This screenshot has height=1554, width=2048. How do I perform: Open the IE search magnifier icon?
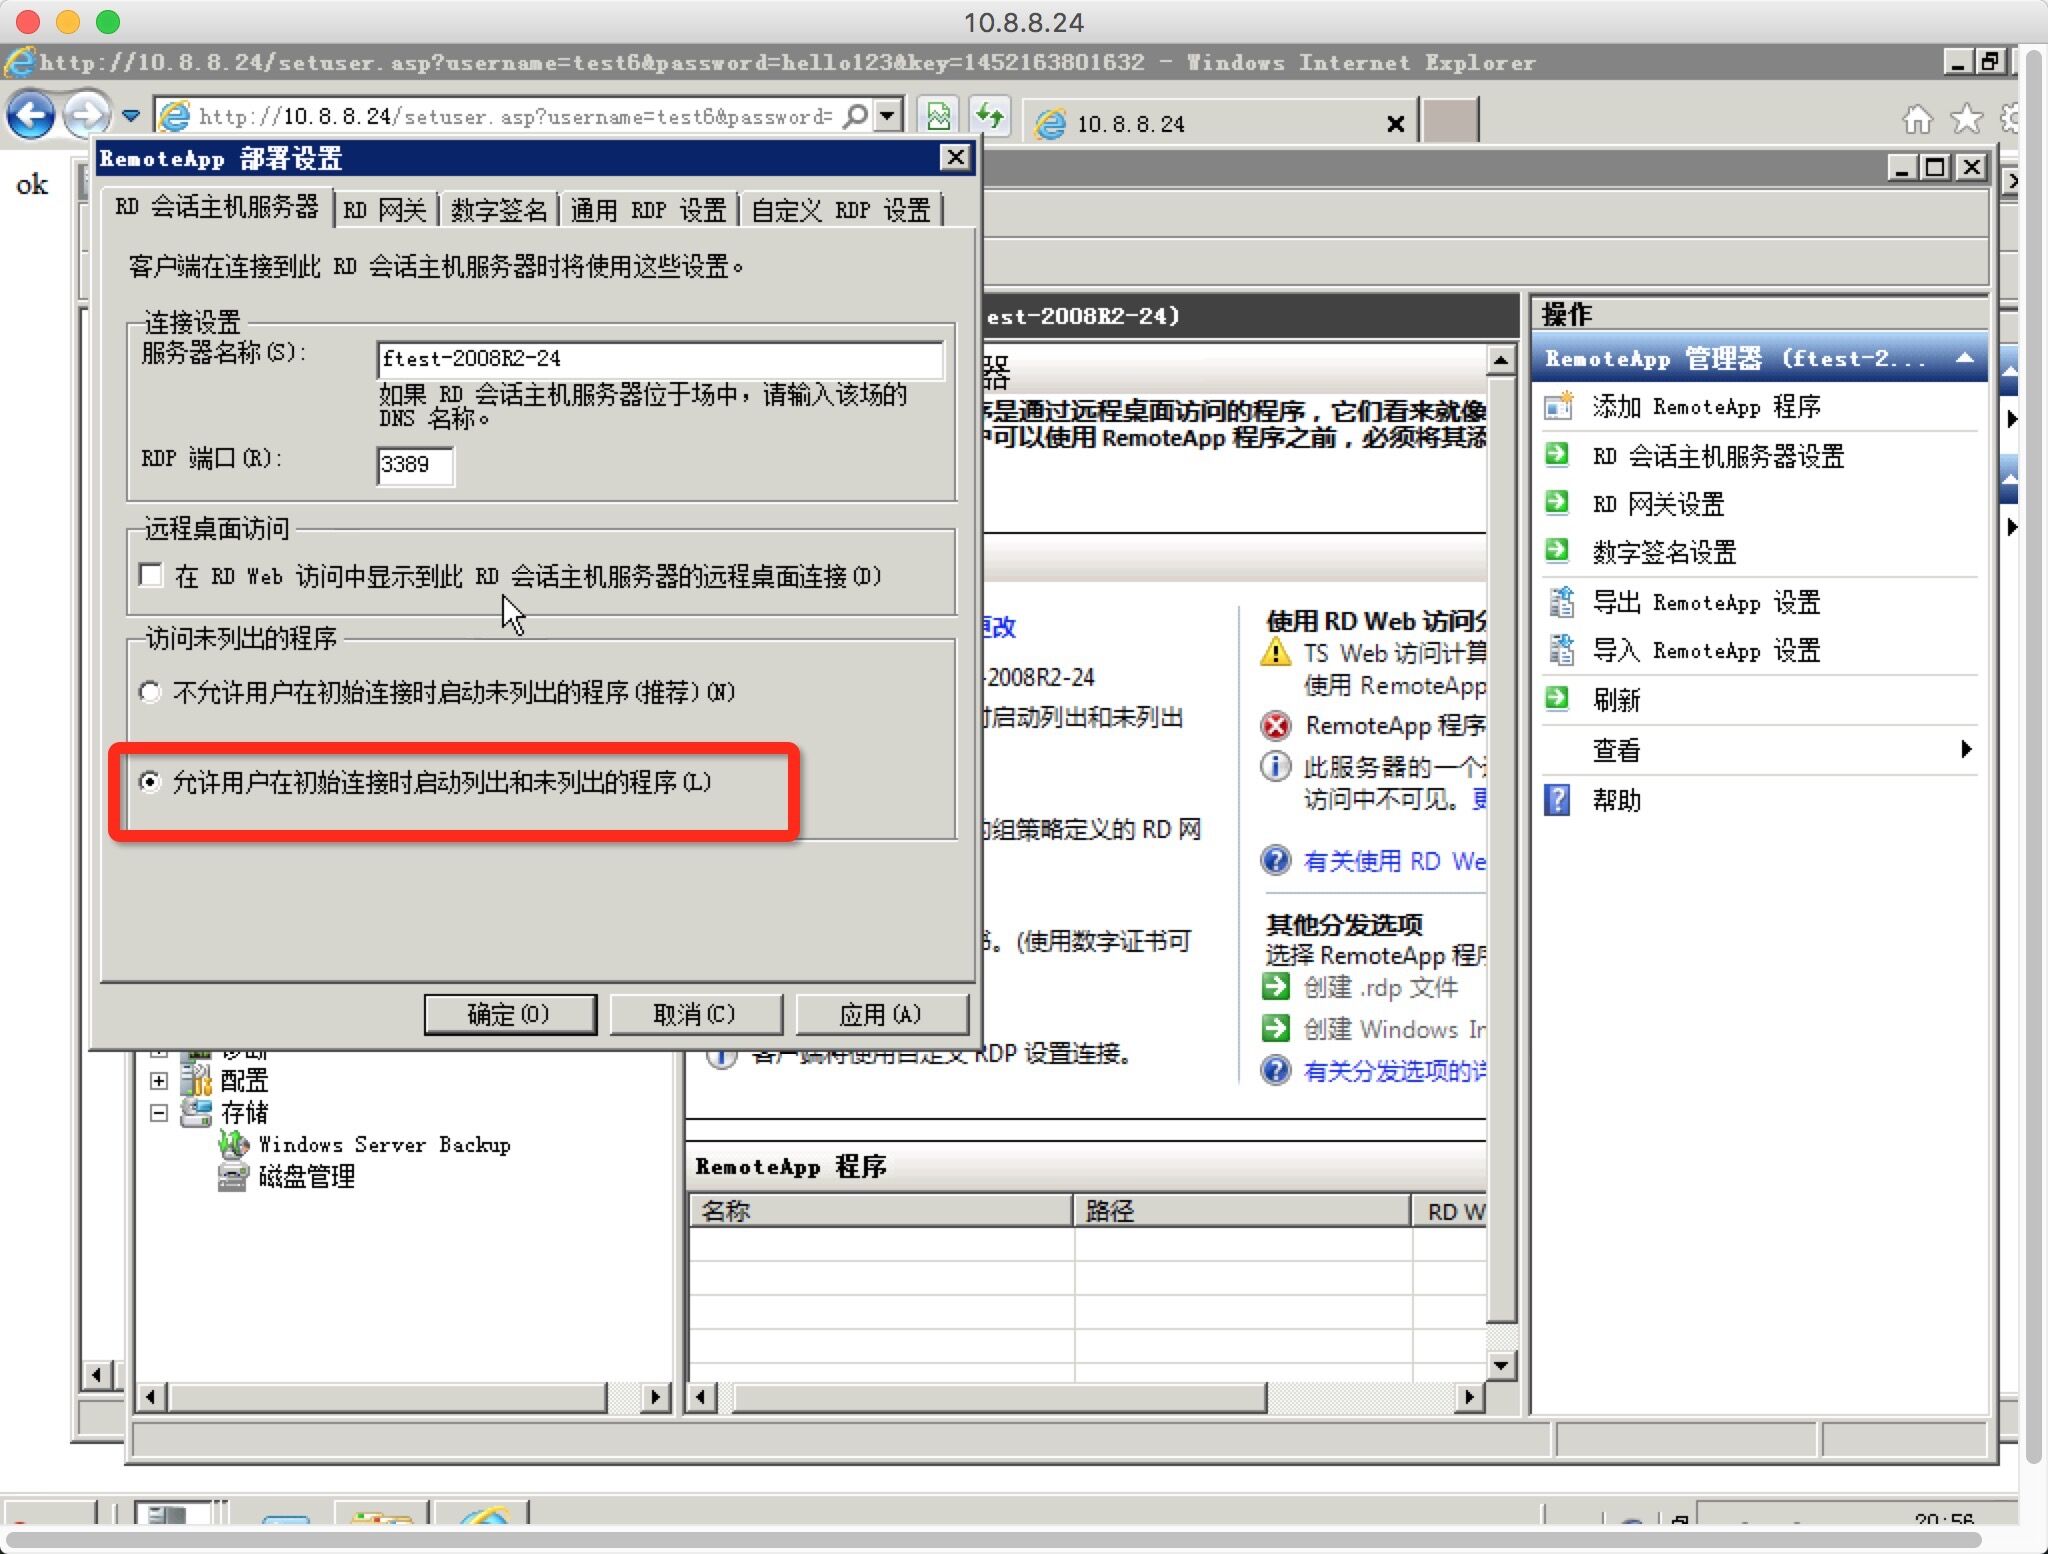tap(856, 116)
